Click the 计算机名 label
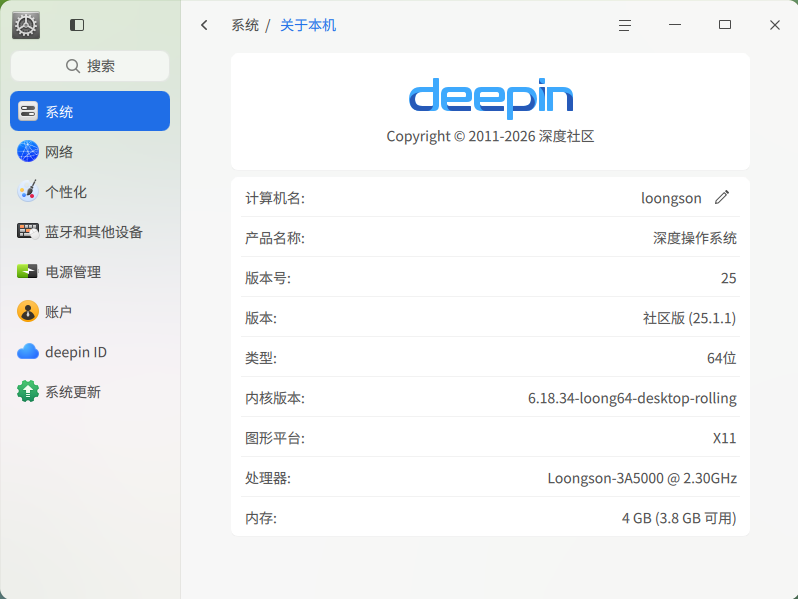 275,198
